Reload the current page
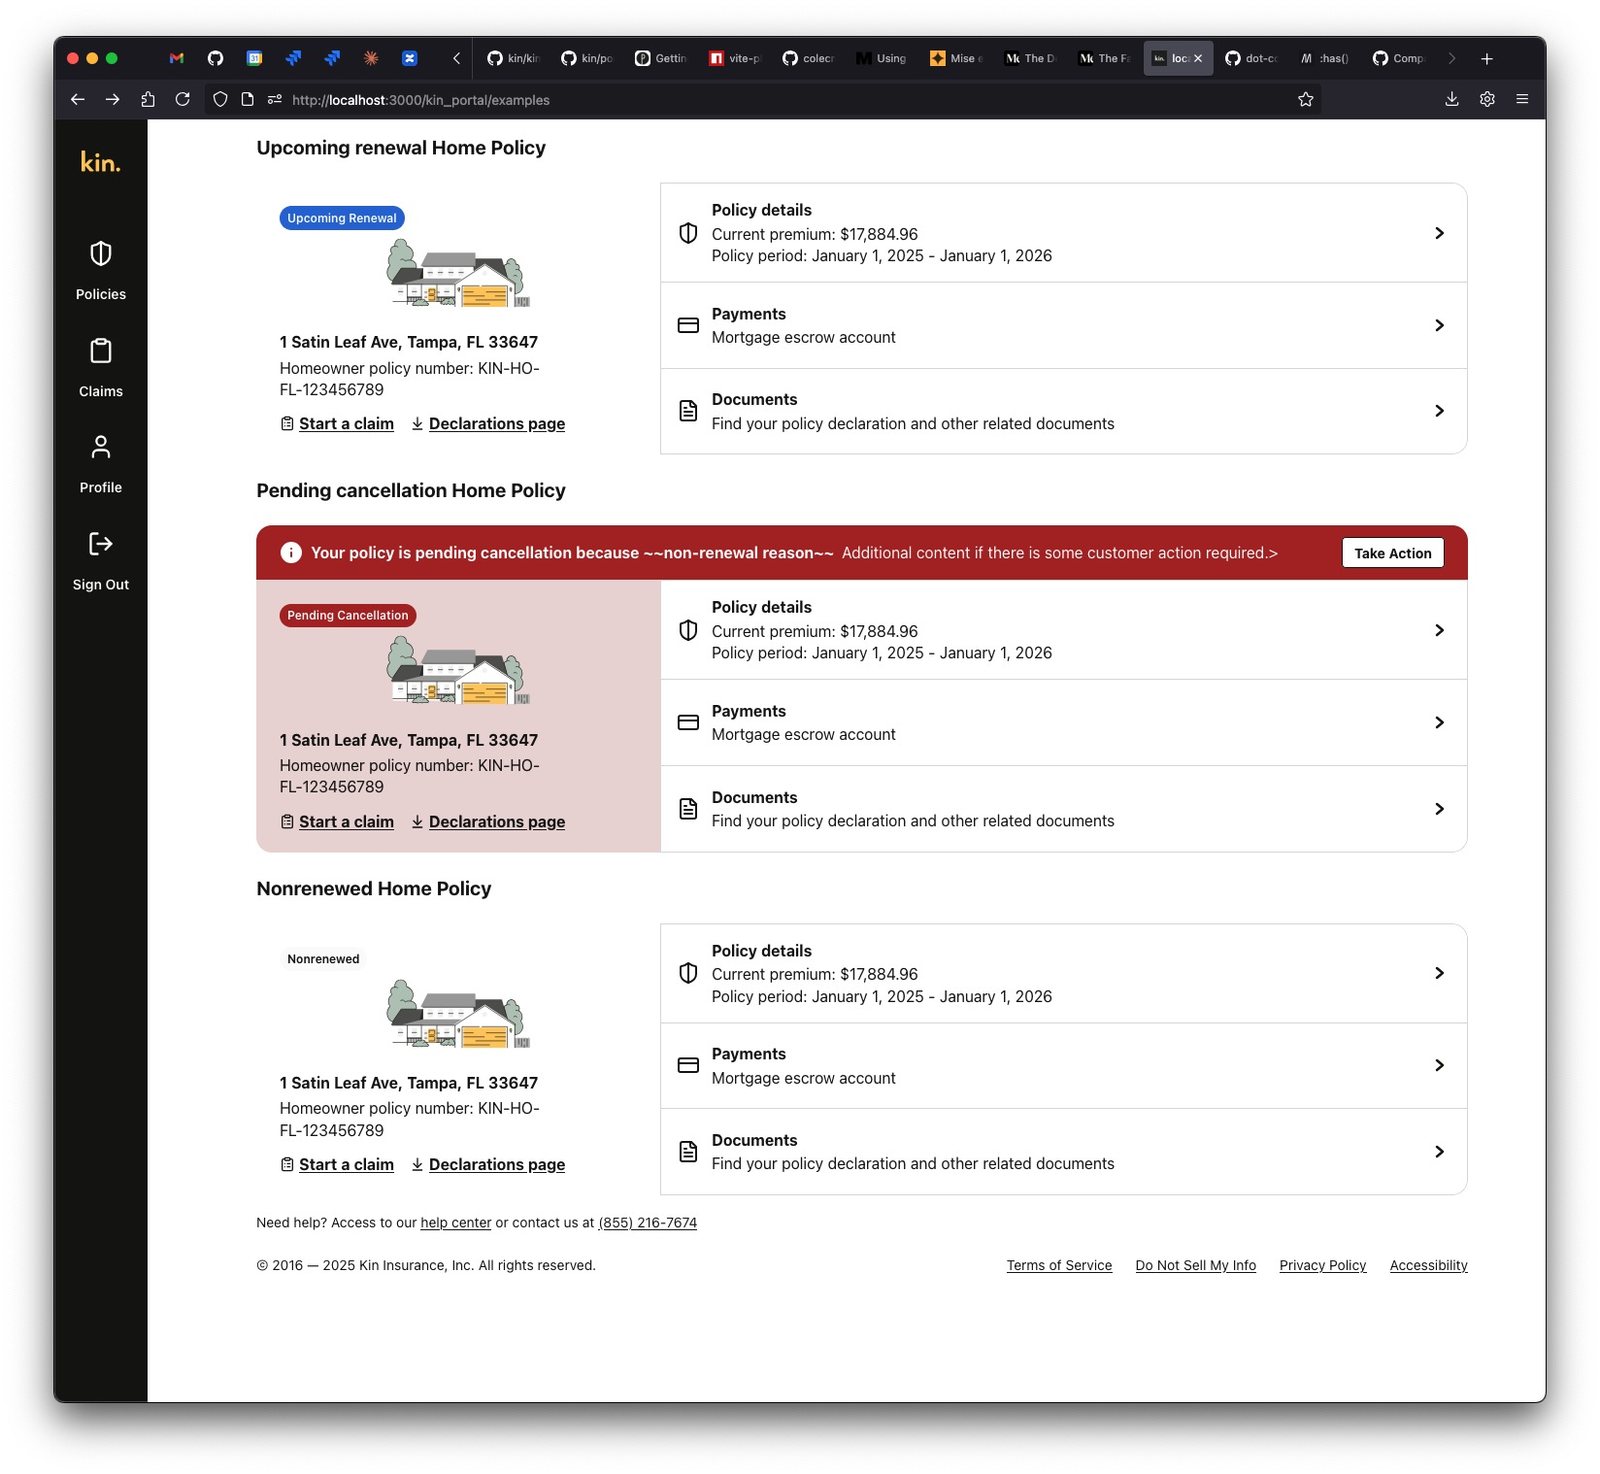 182,99
